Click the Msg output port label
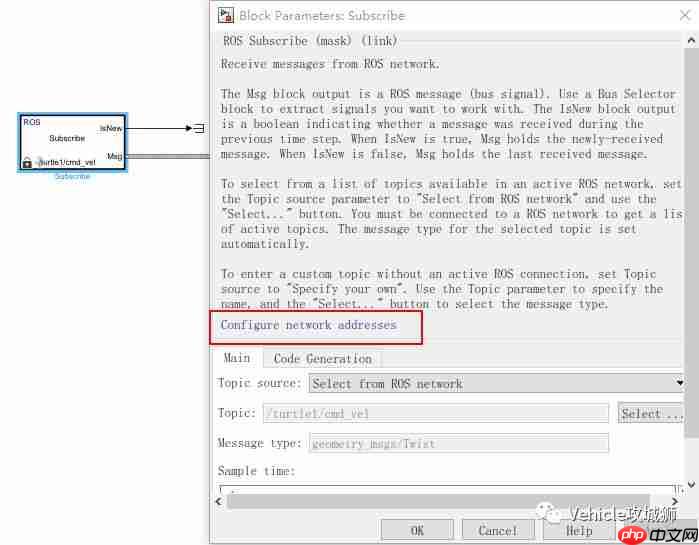Image resolution: width=699 pixels, height=545 pixels. coord(115,156)
